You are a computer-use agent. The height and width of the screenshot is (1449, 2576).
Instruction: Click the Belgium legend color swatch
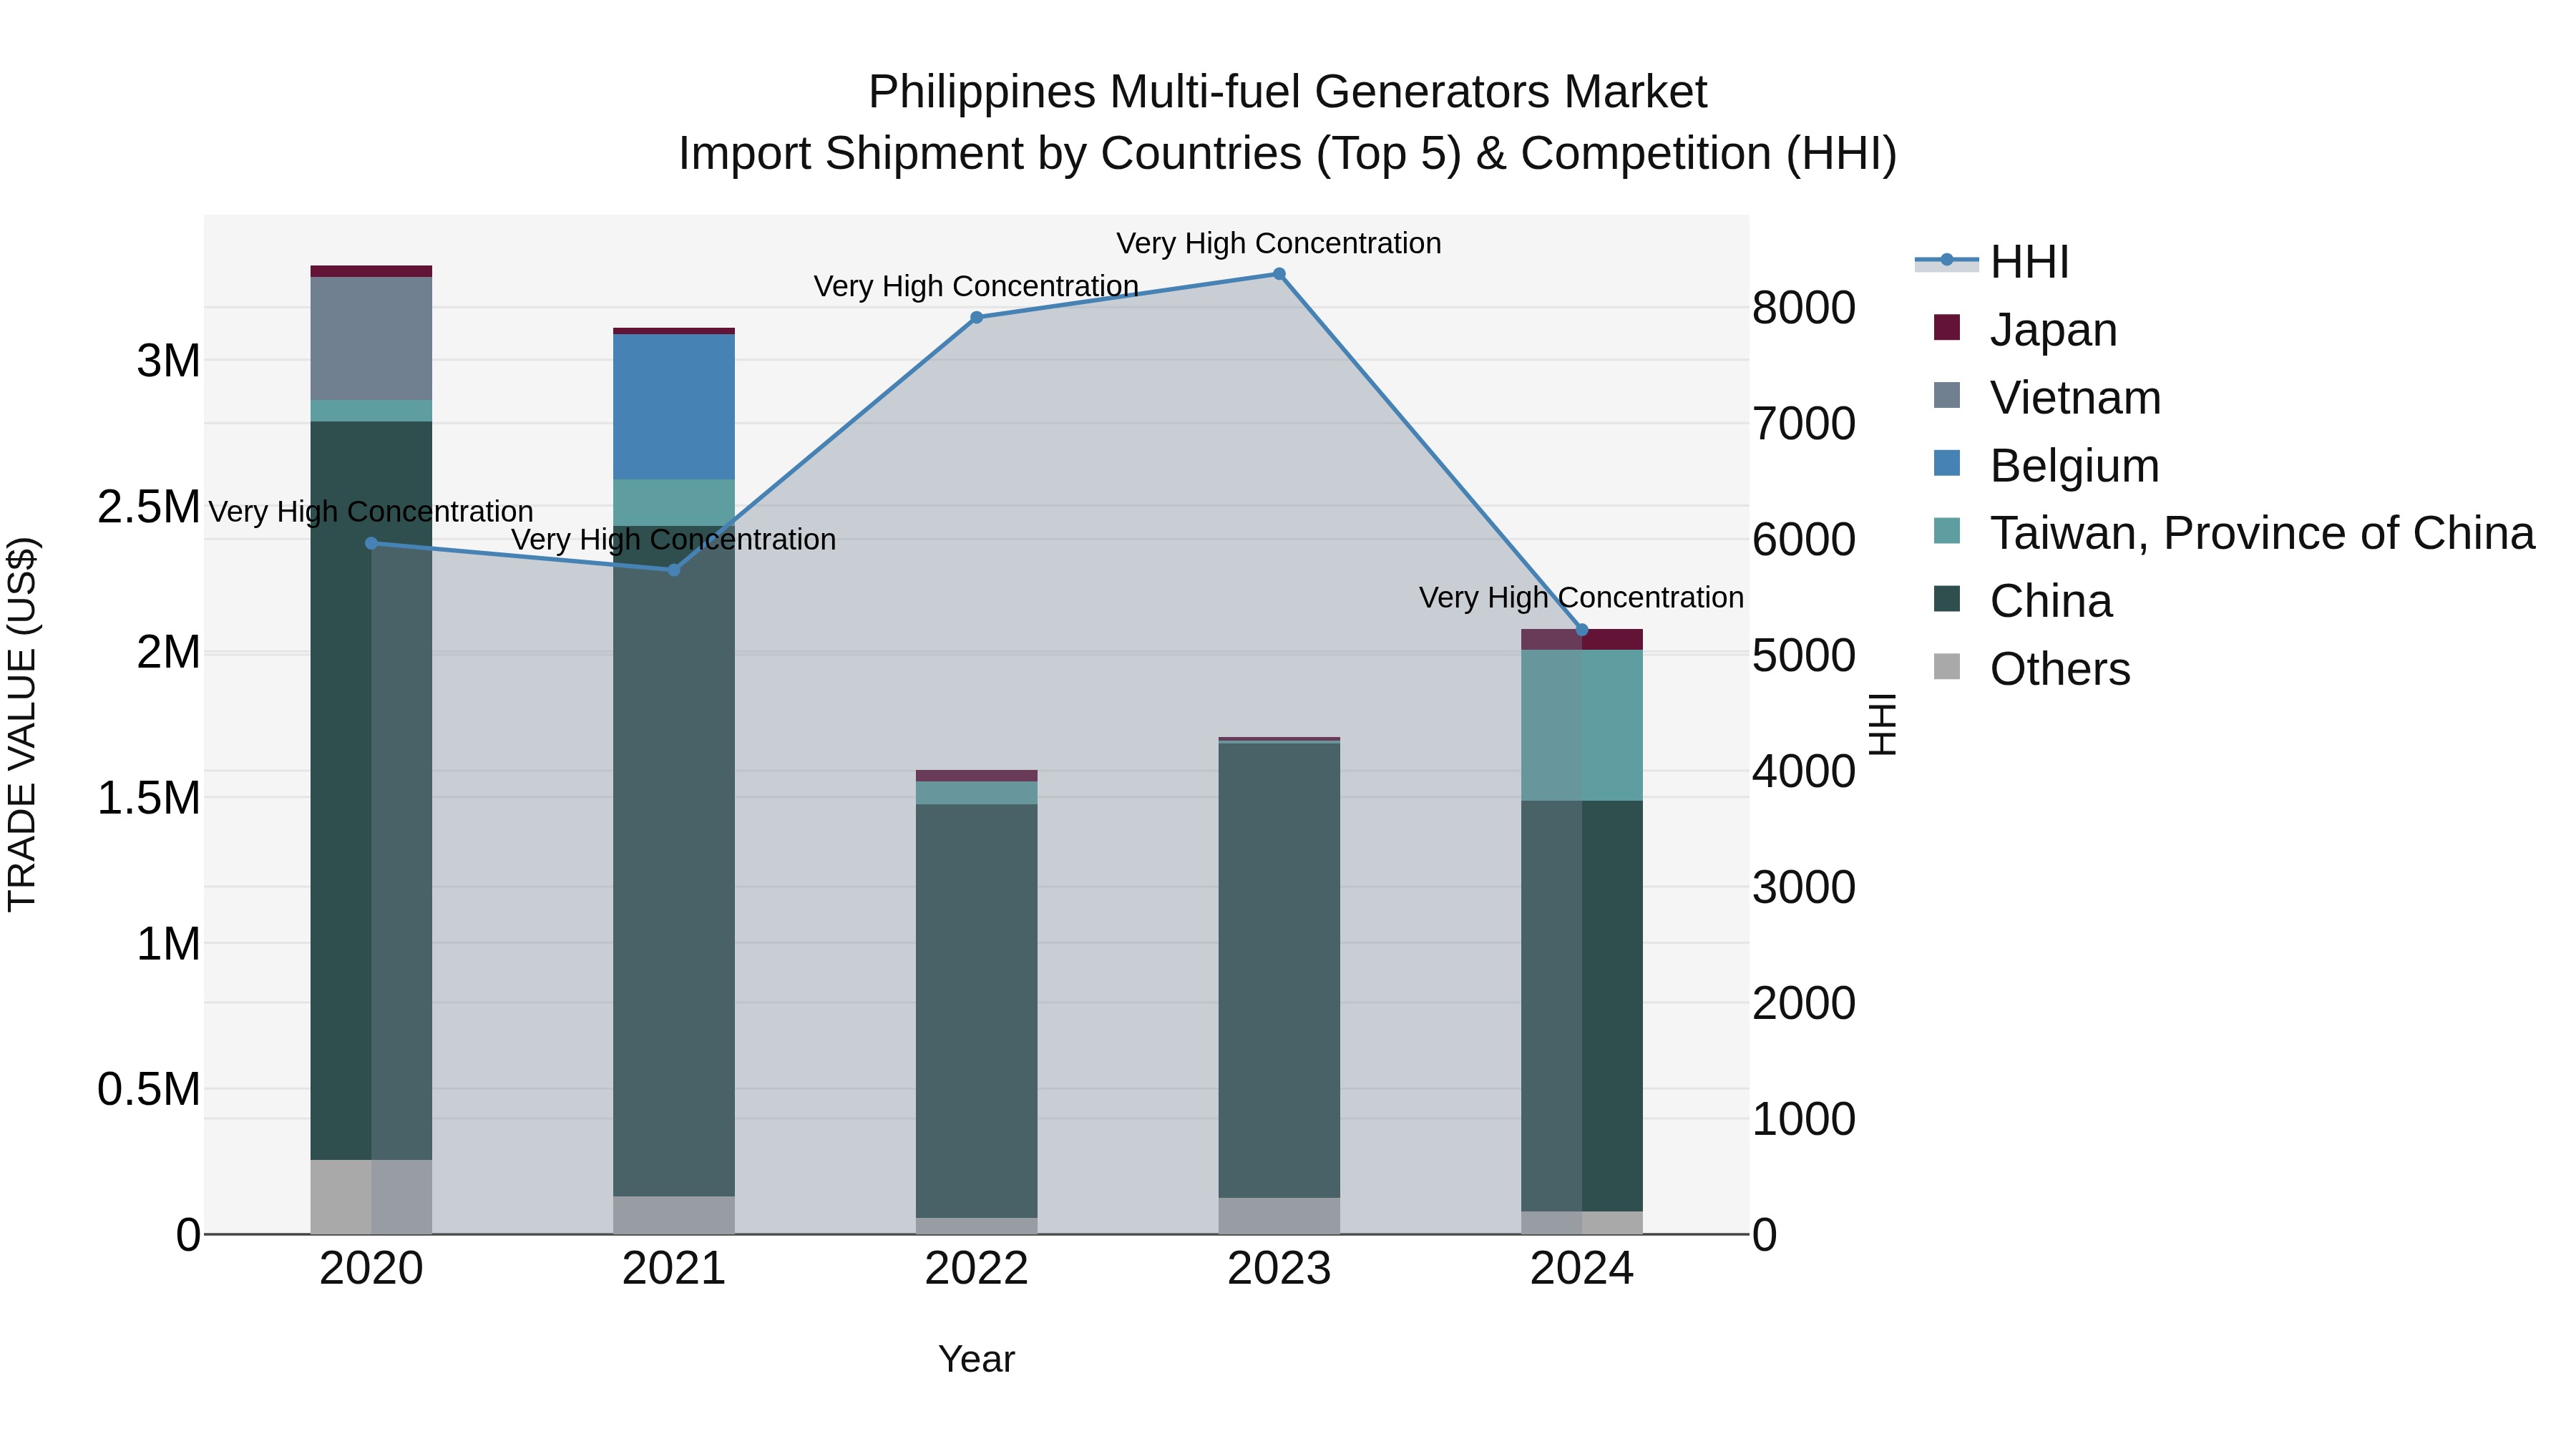coord(1947,464)
